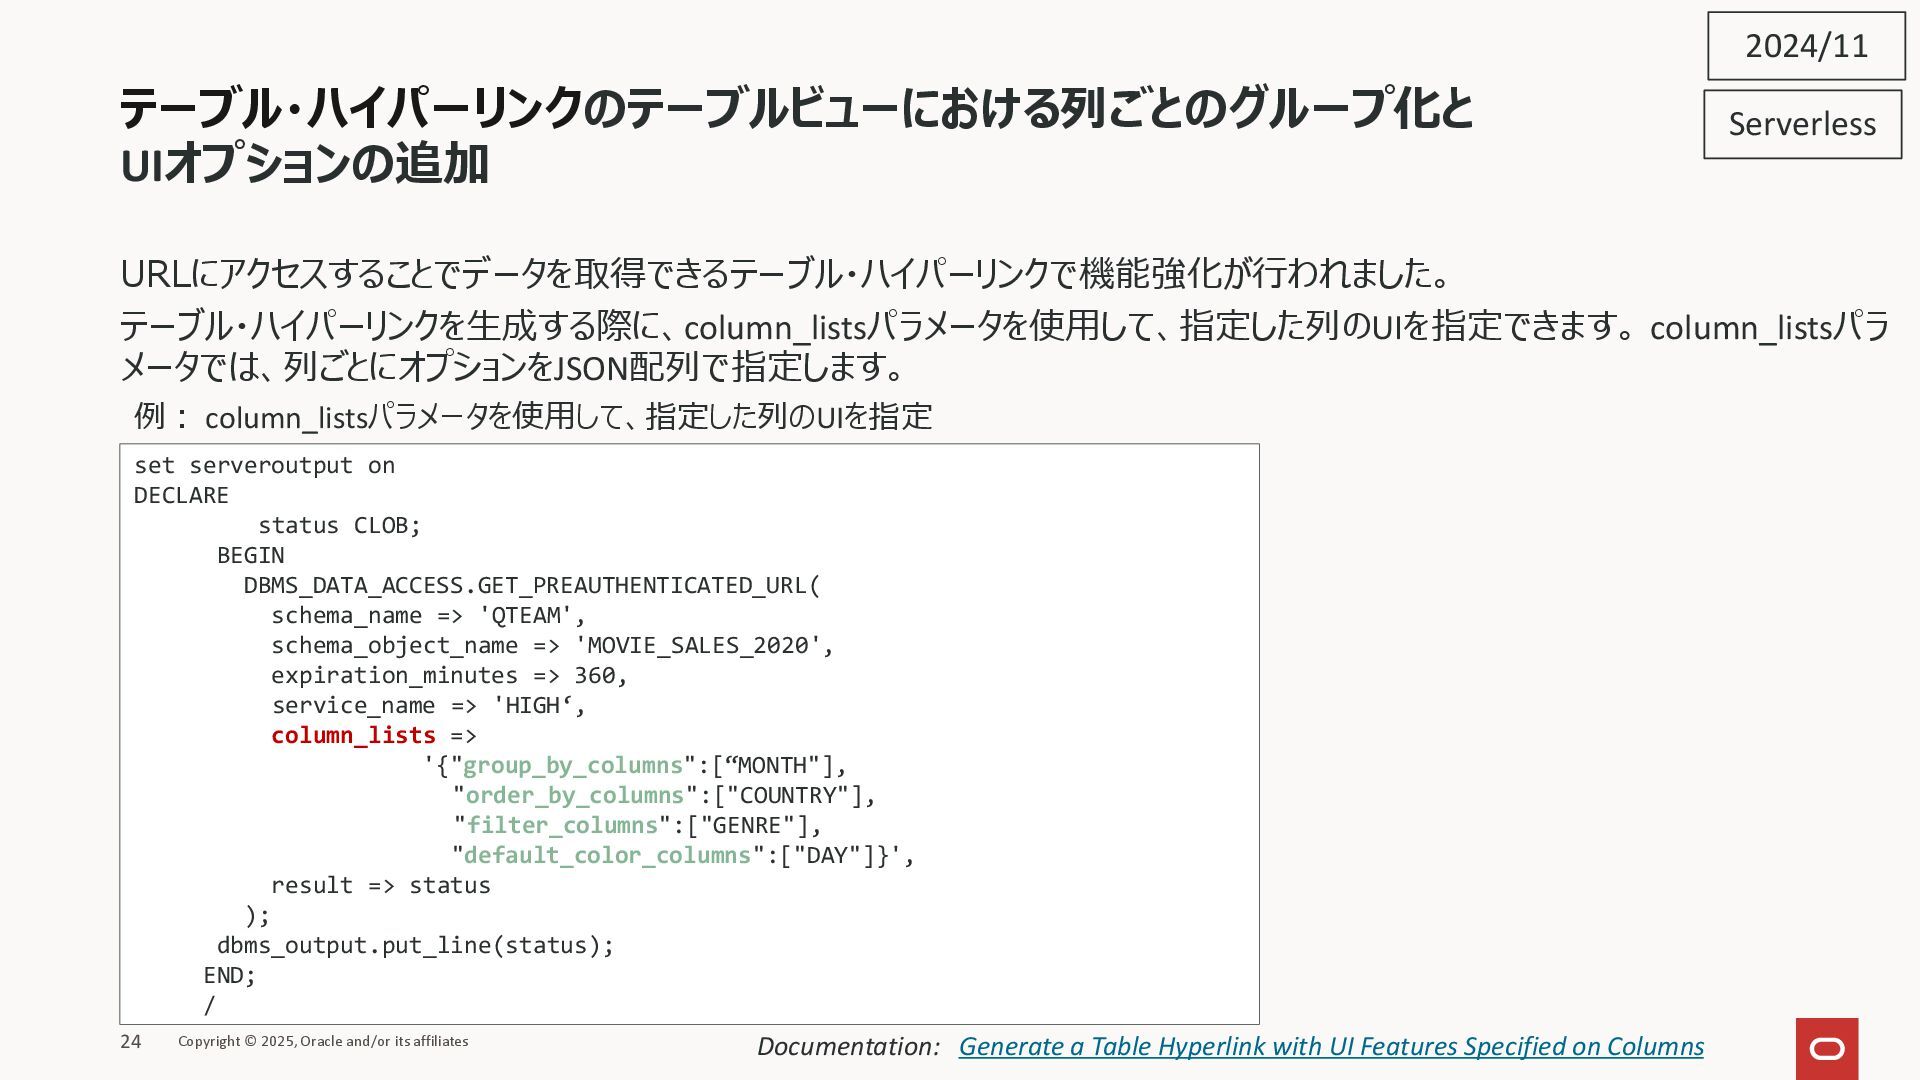Click the DBMS_DATA_ACCESS.GET_PREAUTHENTICATED_URL line

(531, 585)
